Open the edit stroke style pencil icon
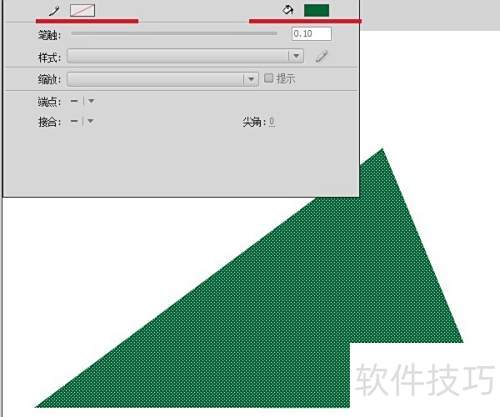This screenshot has width=500, height=417. tap(321, 56)
